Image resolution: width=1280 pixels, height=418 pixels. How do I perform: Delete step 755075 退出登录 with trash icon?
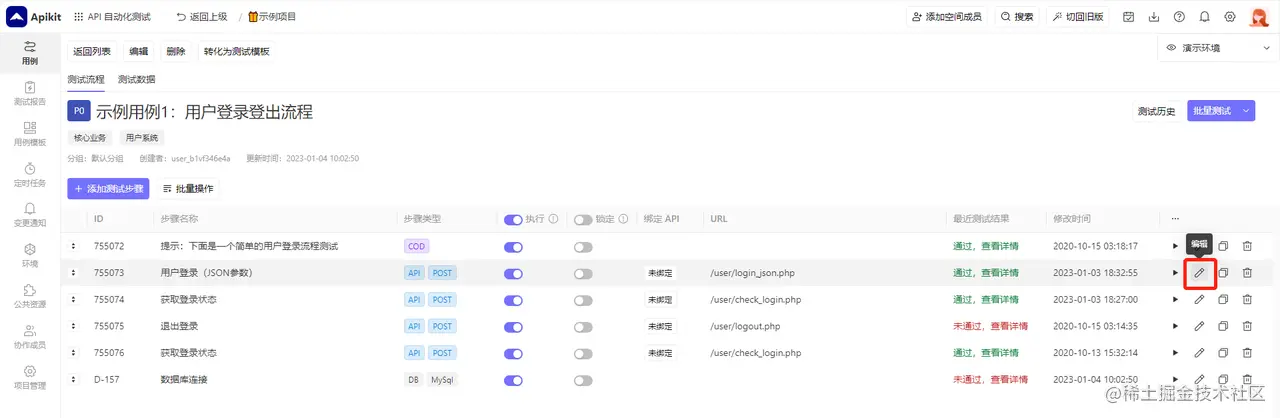click(1247, 326)
